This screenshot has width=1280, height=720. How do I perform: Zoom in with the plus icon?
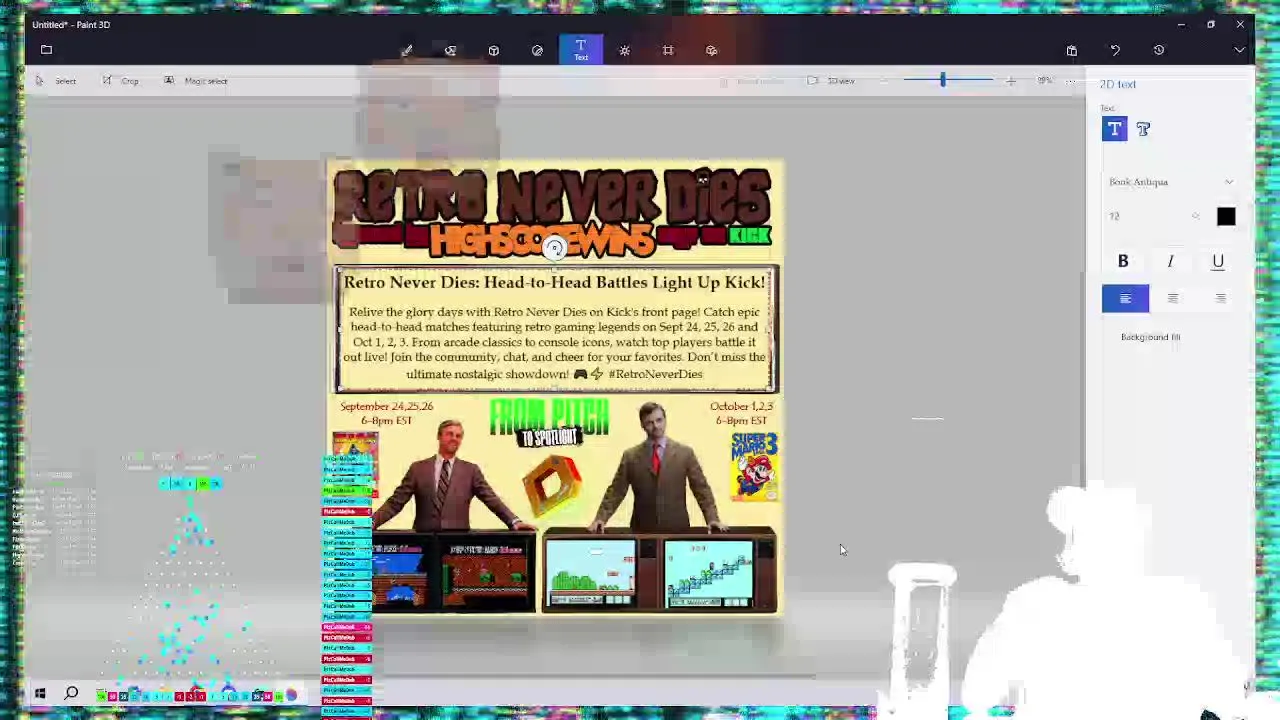point(1011,81)
